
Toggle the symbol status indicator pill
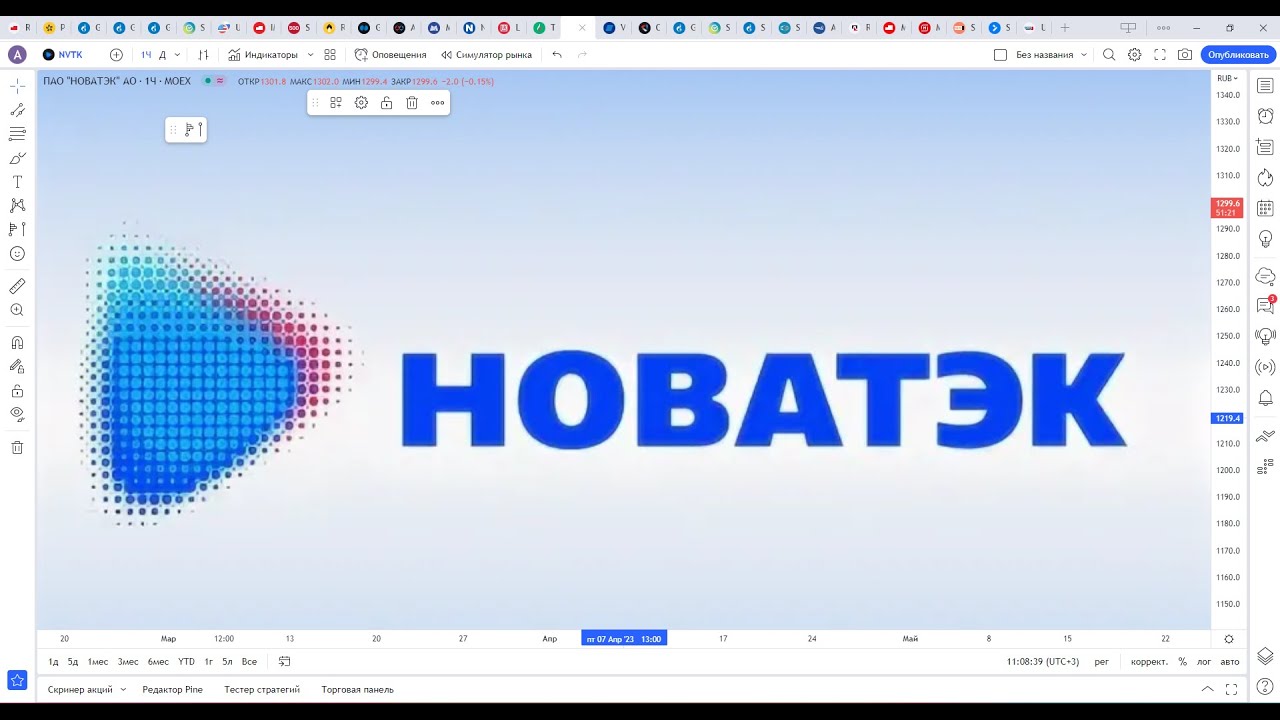[213, 81]
